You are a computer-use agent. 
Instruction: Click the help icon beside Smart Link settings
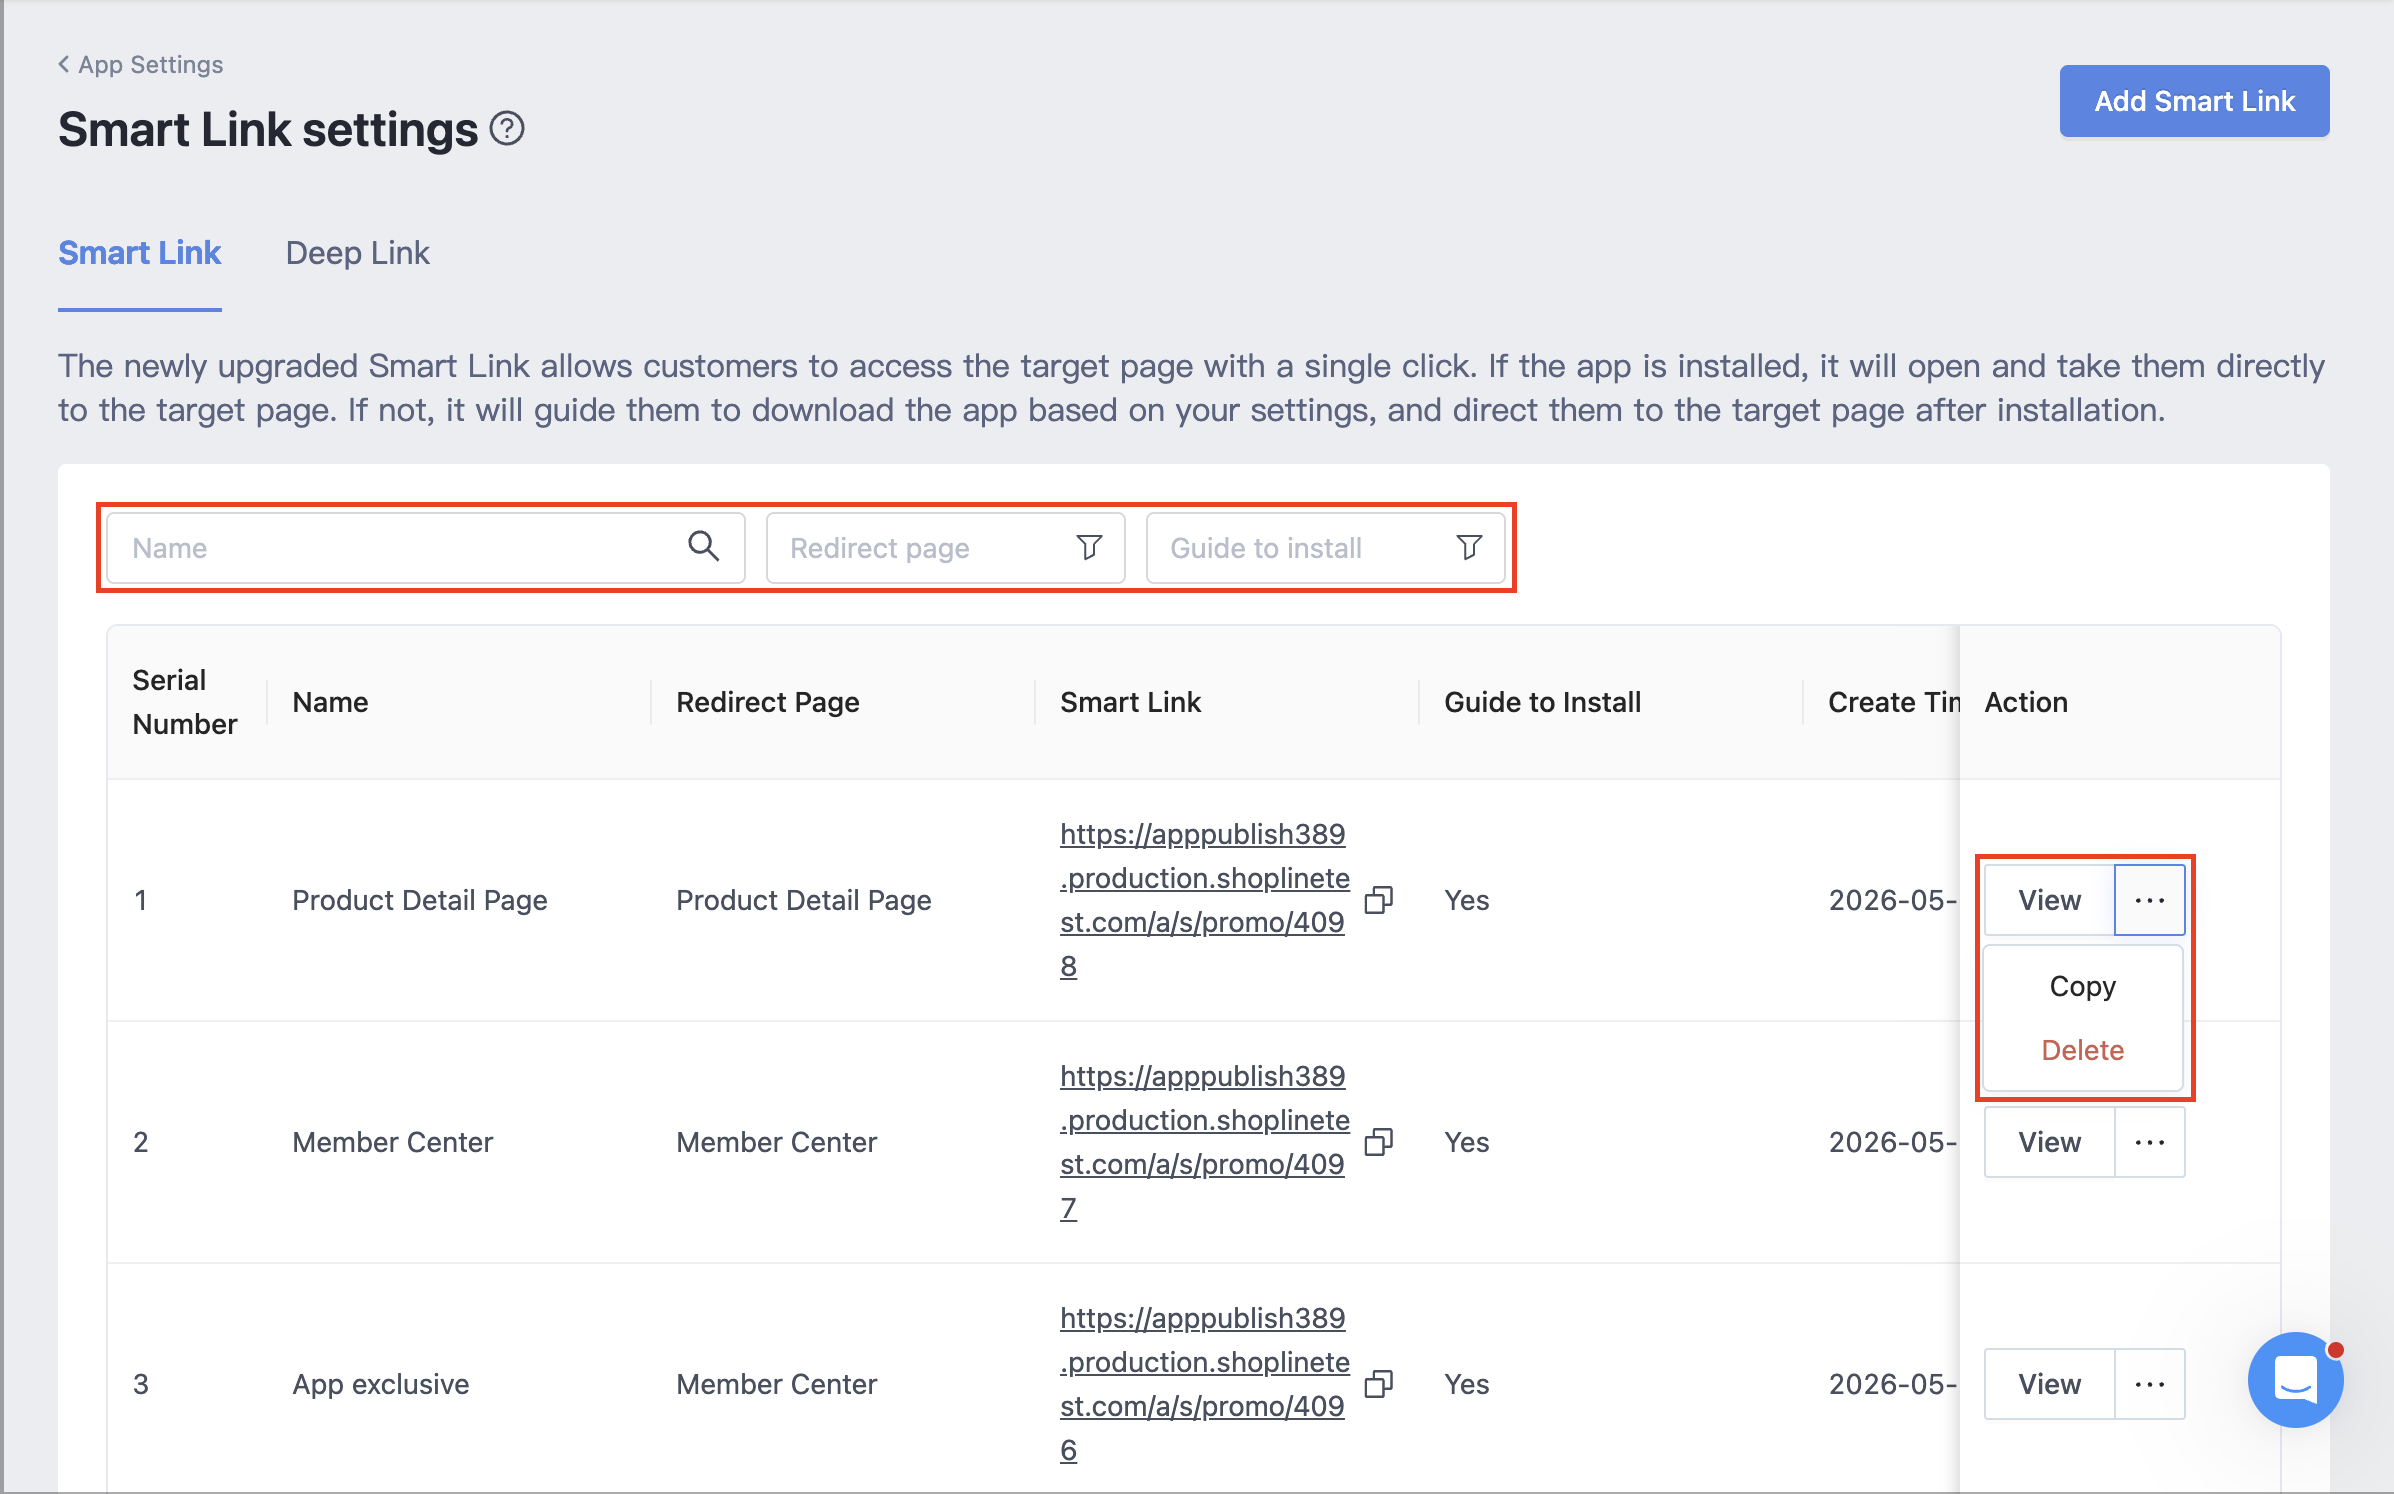point(507,129)
